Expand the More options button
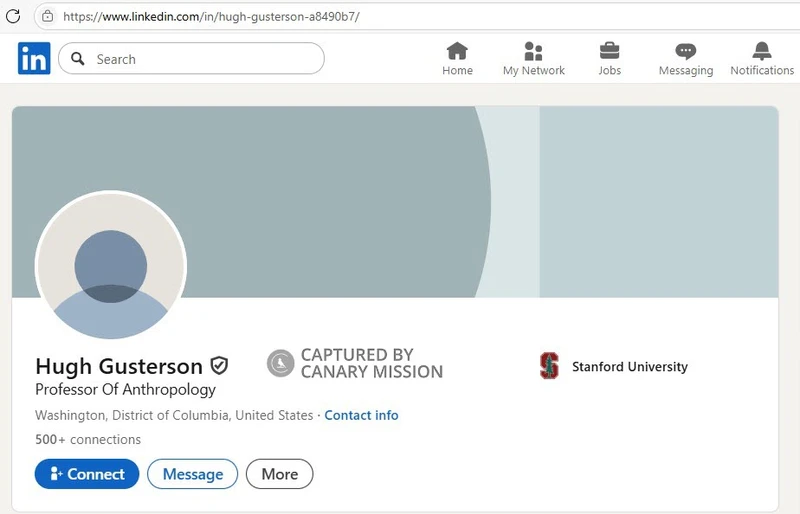This screenshot has height=514, width=800. pos(279,474)
